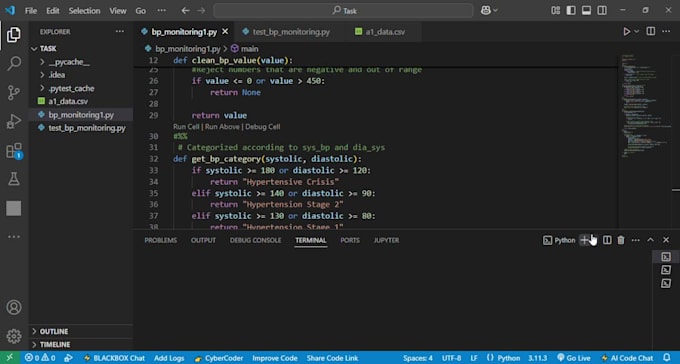Launch a new terminal with plus icon
The height and width of the screenshot is (364, 680).
[584, 240]
